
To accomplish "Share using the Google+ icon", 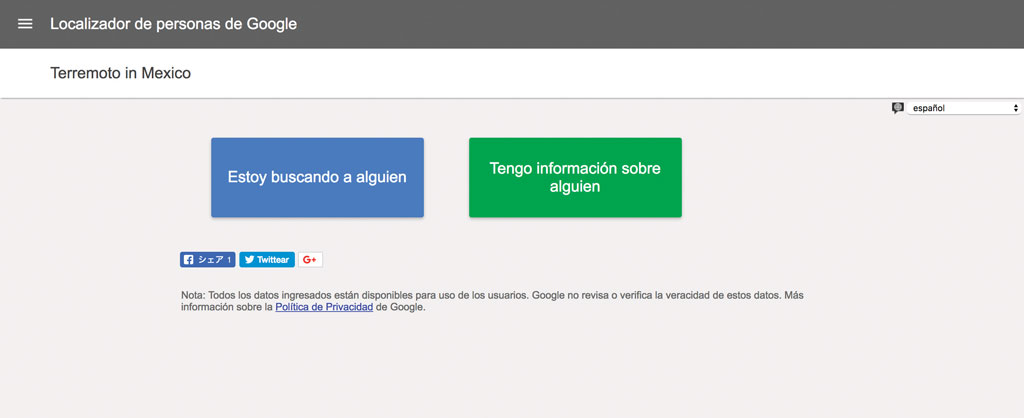I will 310,260.
